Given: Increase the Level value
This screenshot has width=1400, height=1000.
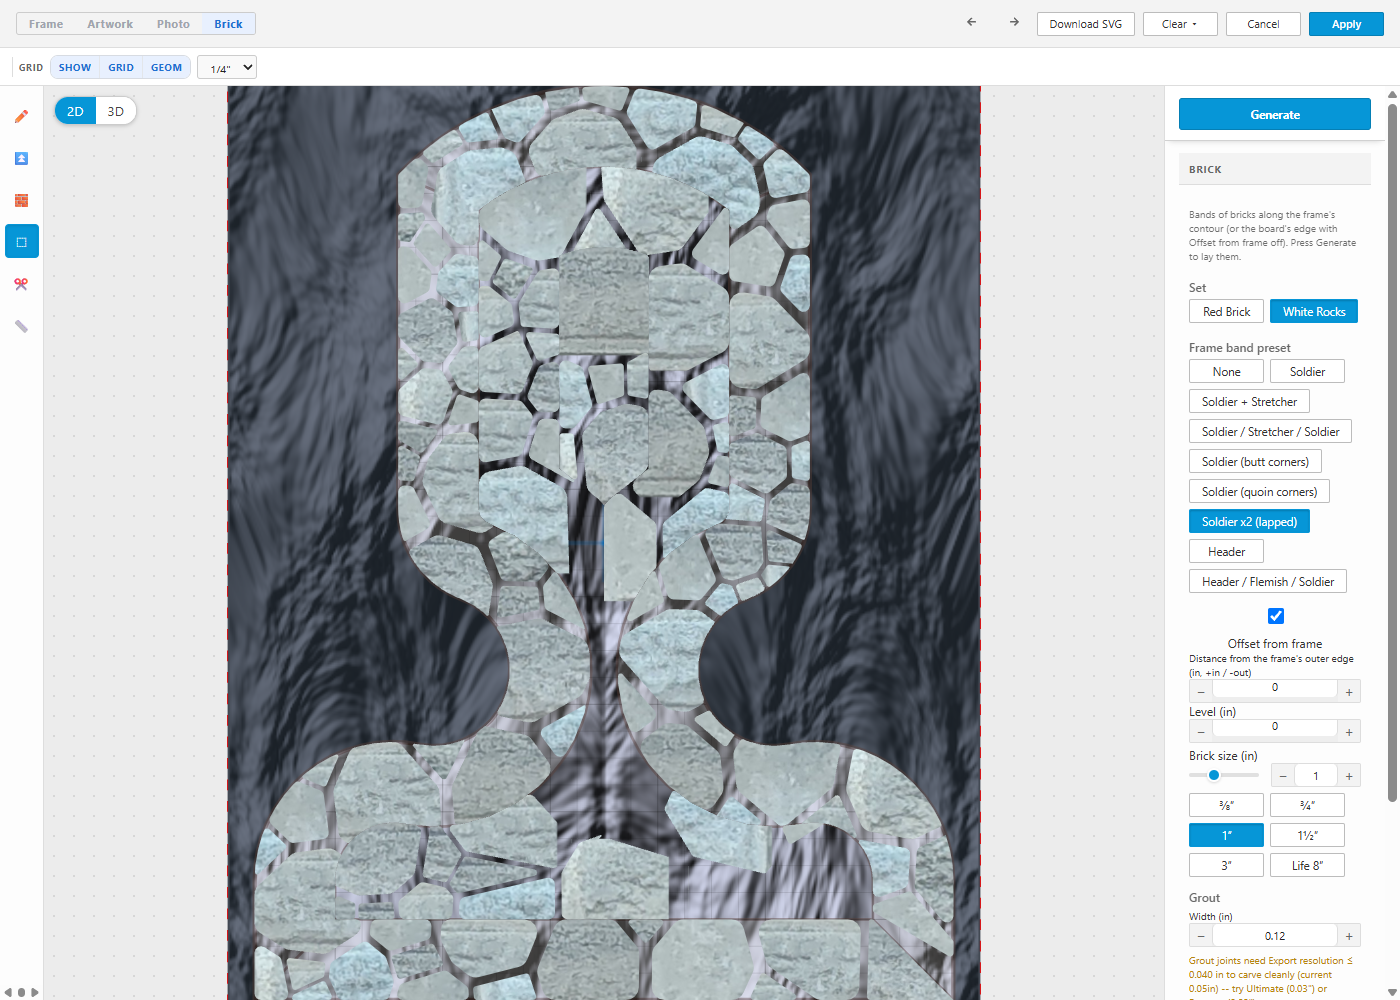Looking at the screenshot, I should point(1349,732).
